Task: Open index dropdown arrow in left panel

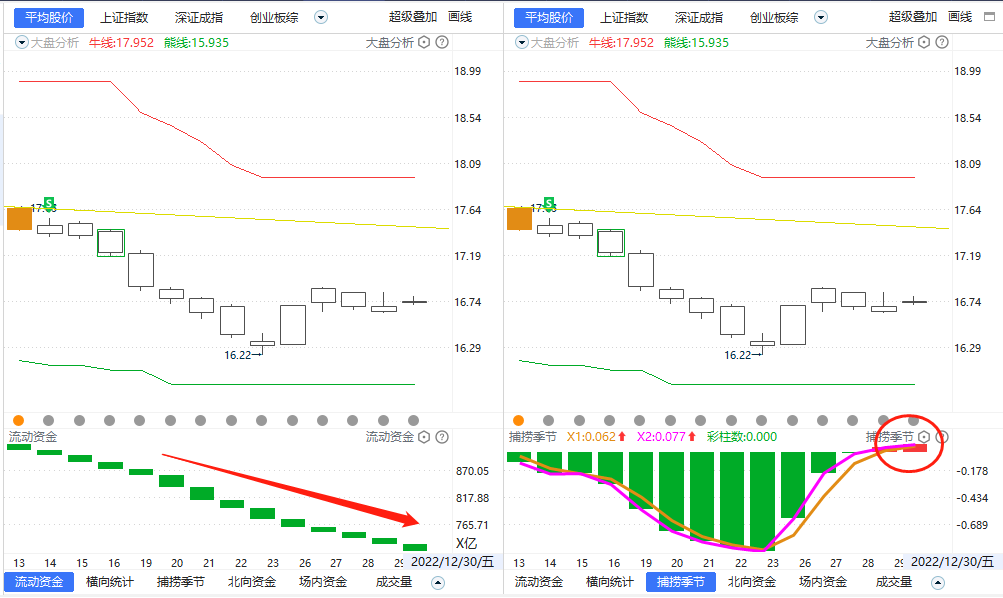Action: point(321,18)
